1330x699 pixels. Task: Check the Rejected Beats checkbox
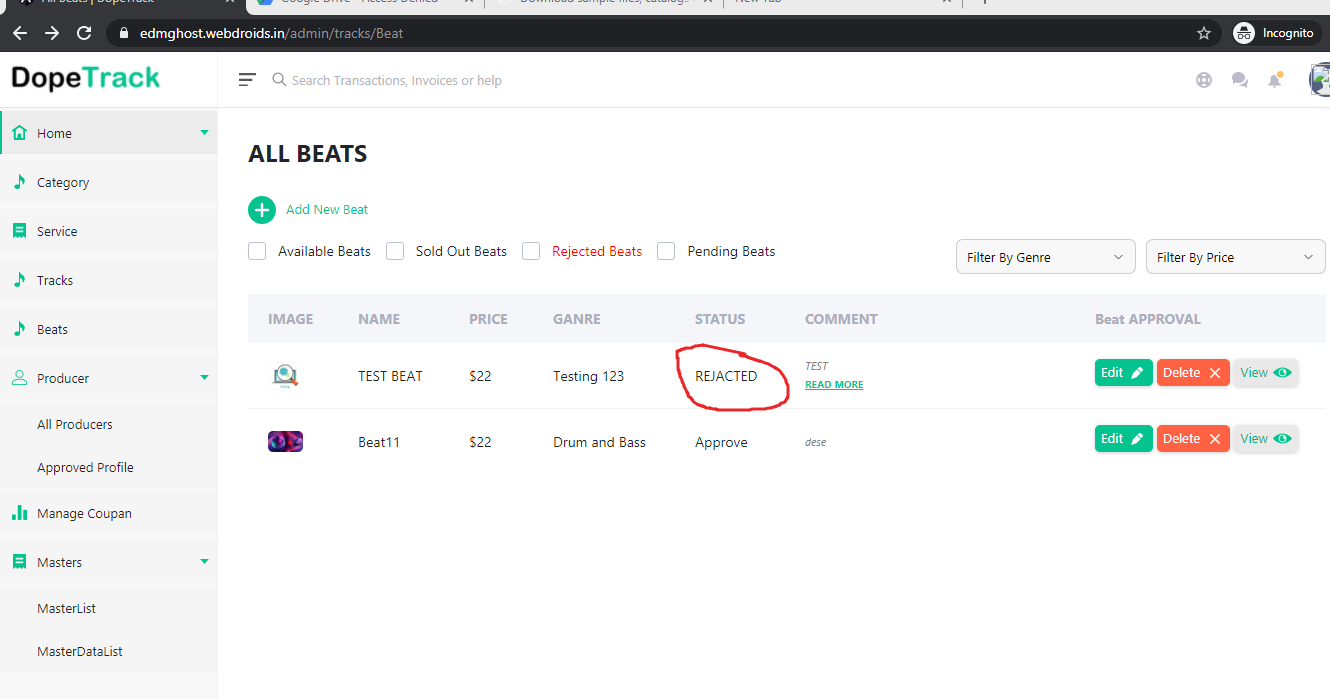pyautogui.click(x=531, y=251)
